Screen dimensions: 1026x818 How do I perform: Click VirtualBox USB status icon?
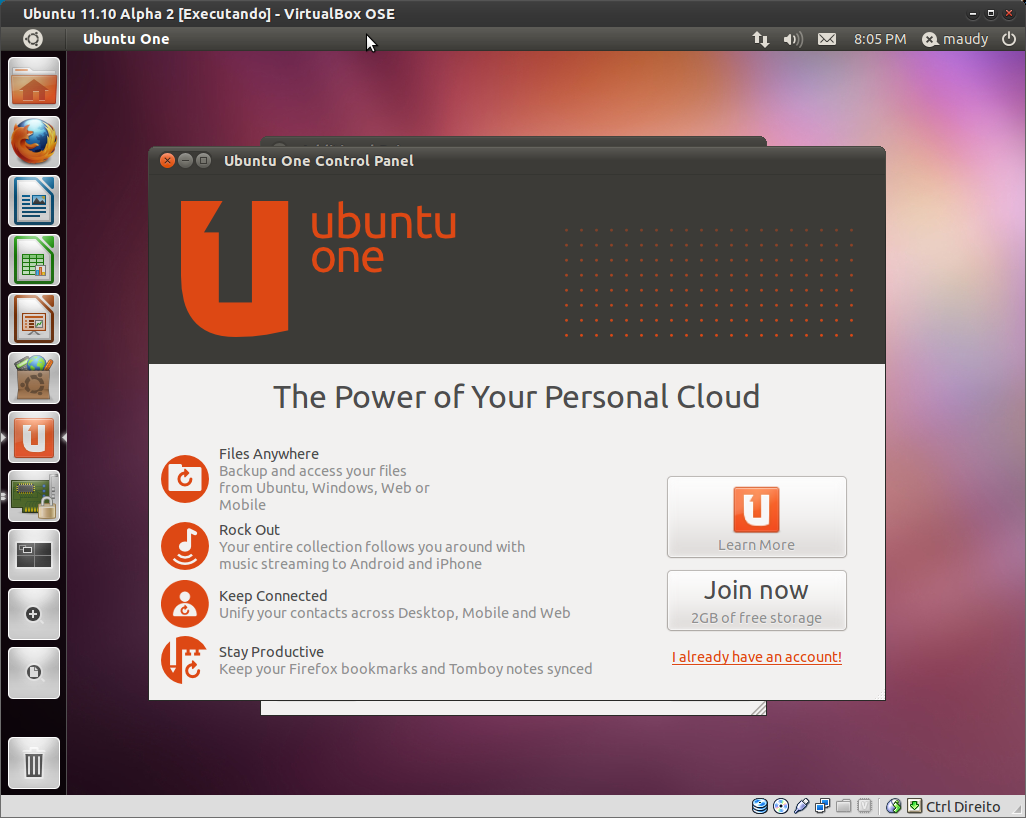[x=802, y=806]
